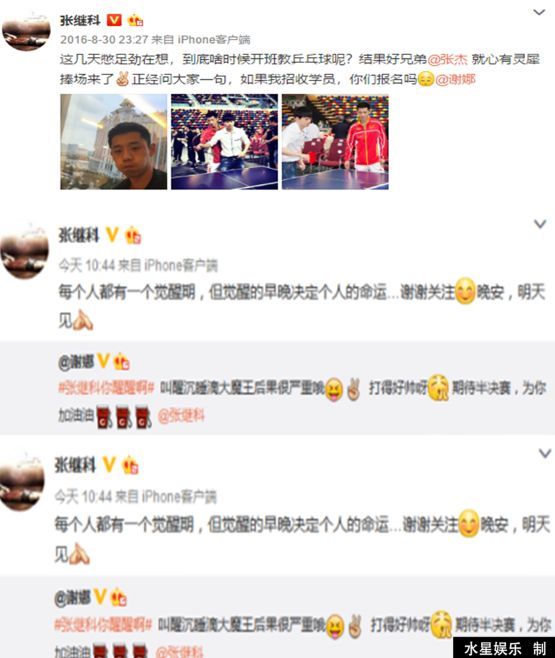This screenshot has width=555, height=658.
Task: Open the @谢娜 name in first quoted repost
Action: tap(76, 361)
